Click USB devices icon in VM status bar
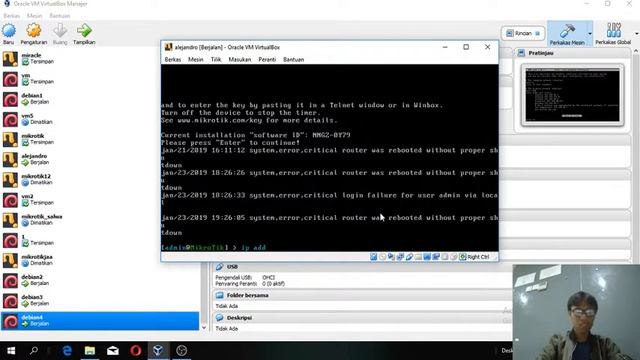The height and width of the screenshot is (360, 640). click(409, 257)
